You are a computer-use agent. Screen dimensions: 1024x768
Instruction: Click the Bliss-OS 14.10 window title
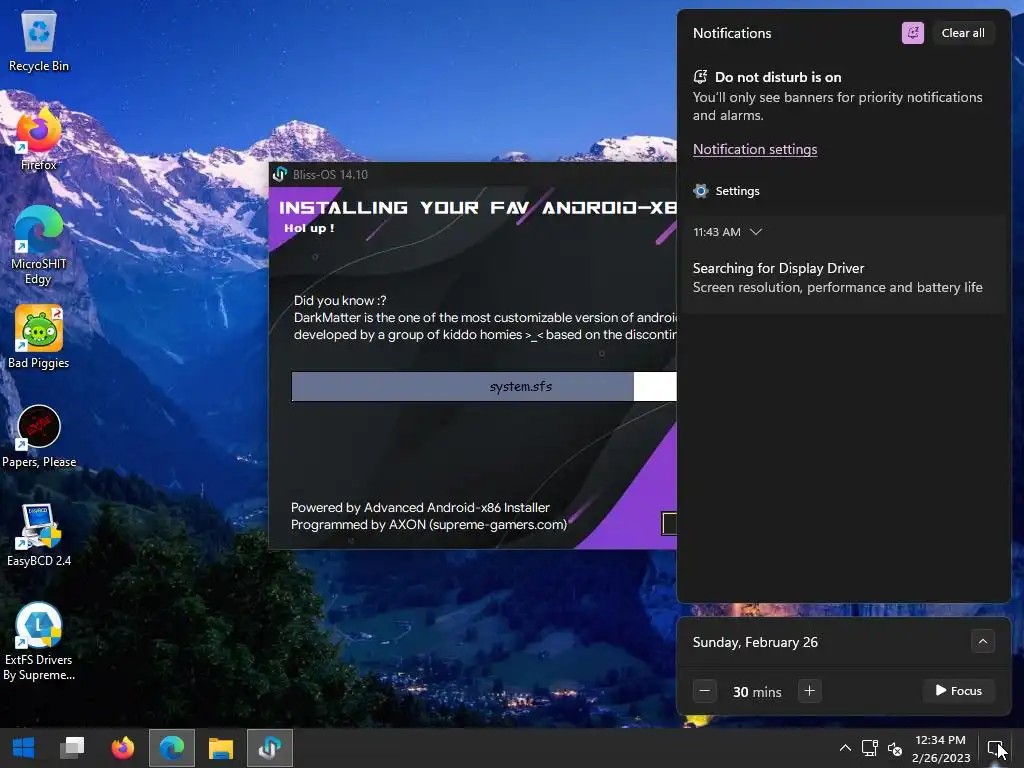click(330, 174)
